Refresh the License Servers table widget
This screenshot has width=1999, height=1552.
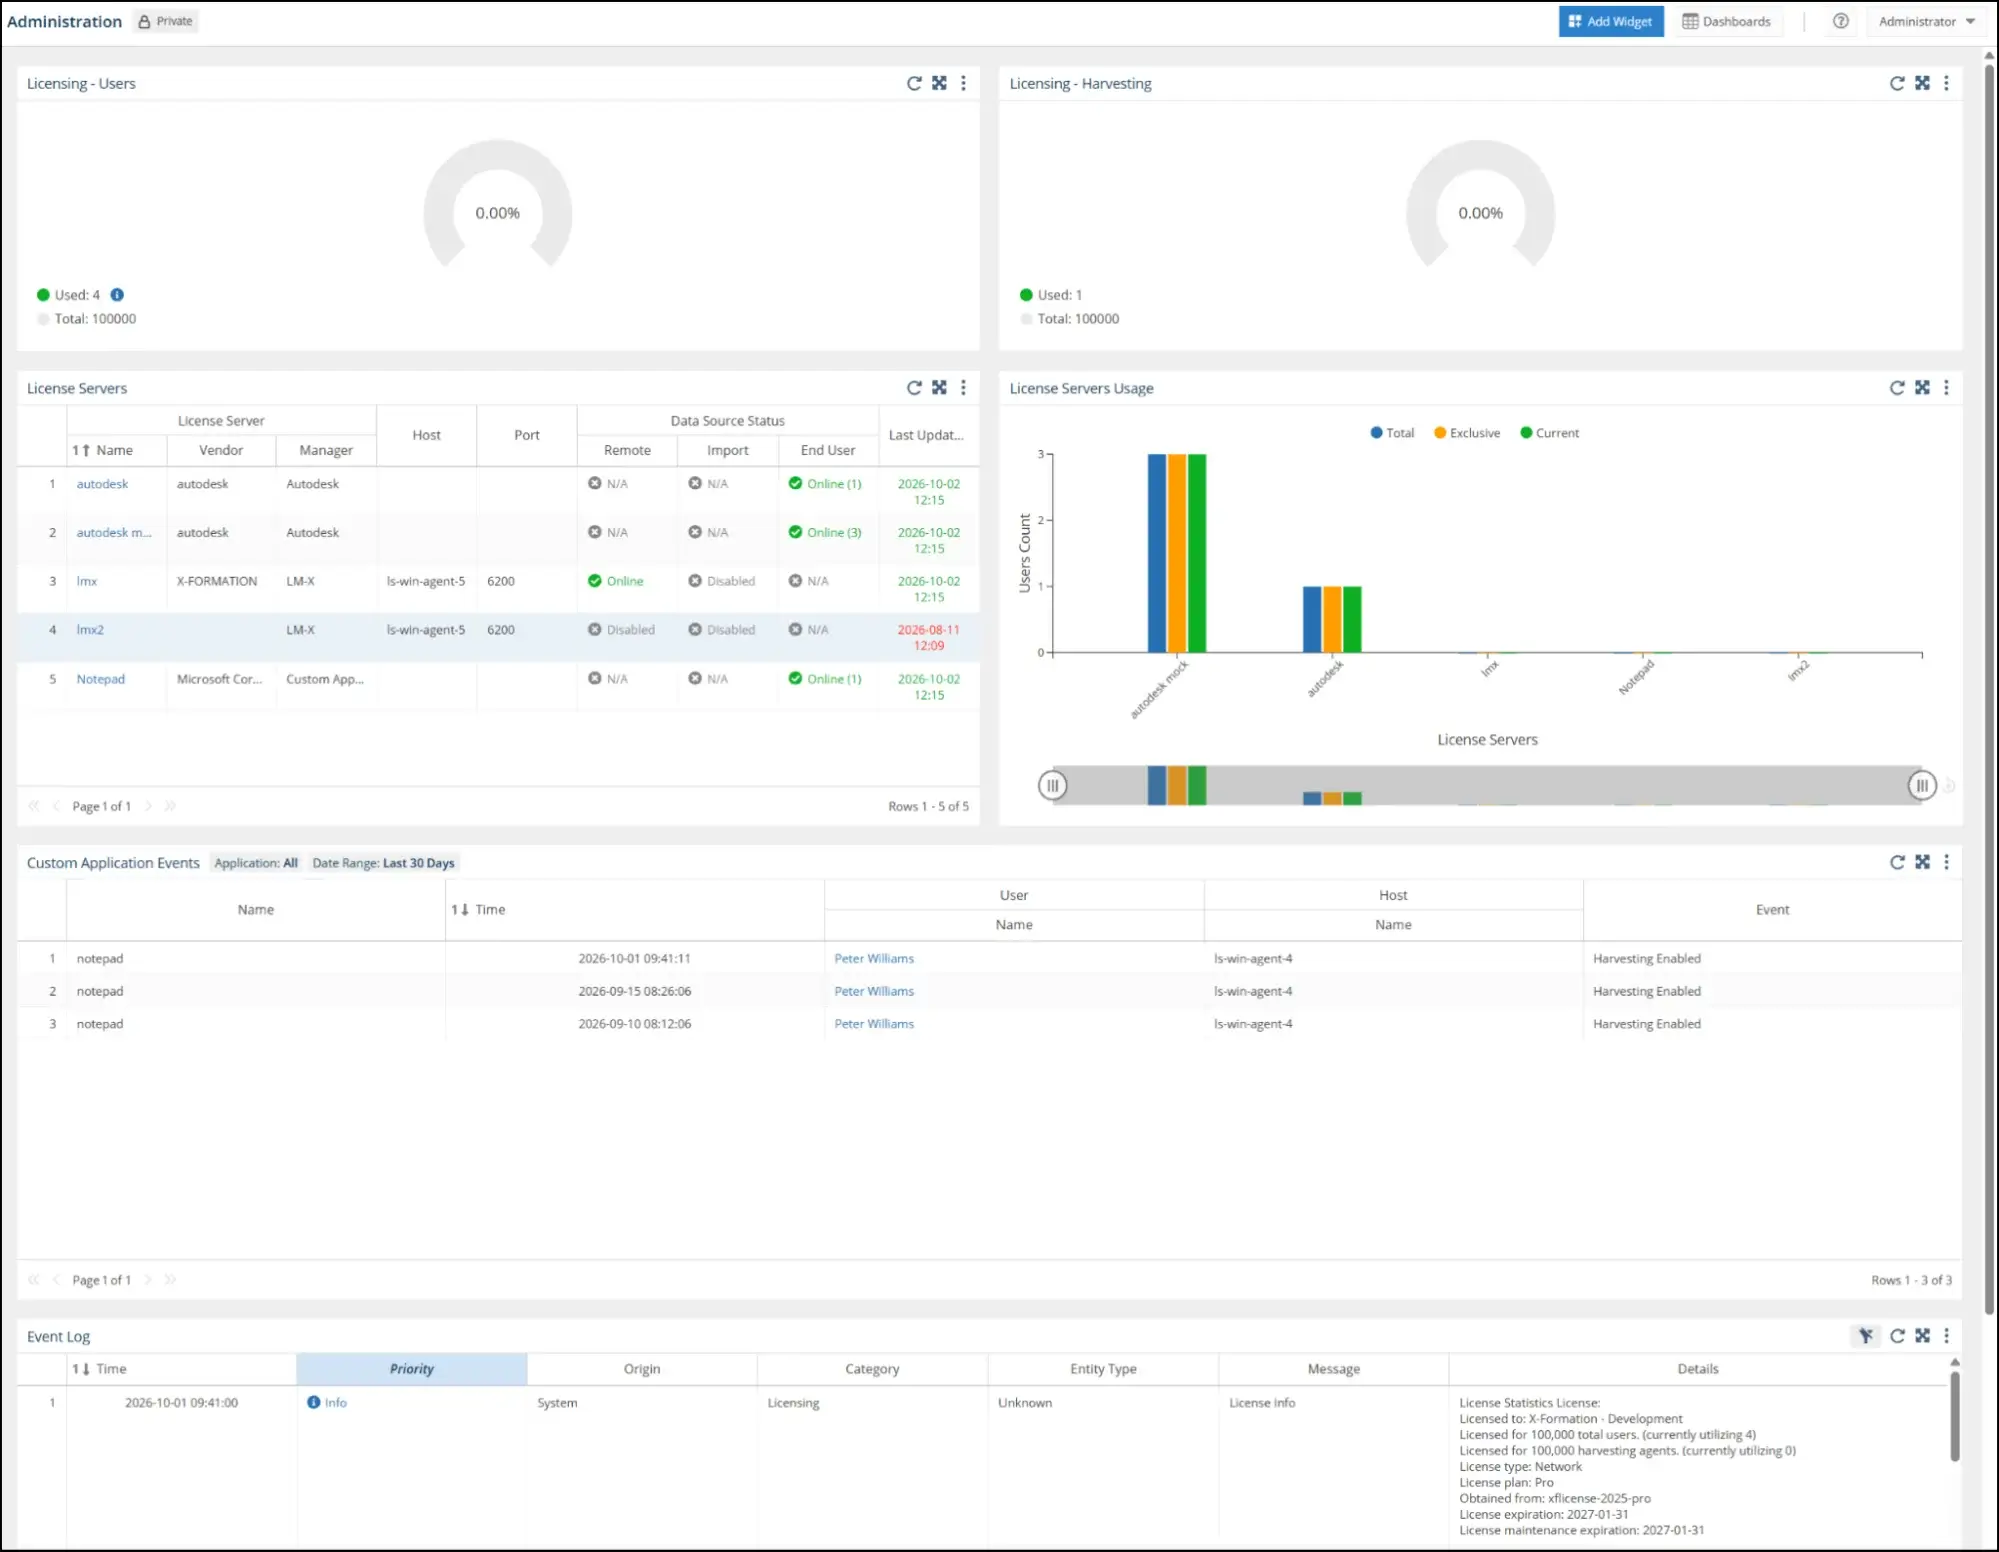(x=914, y=387)
